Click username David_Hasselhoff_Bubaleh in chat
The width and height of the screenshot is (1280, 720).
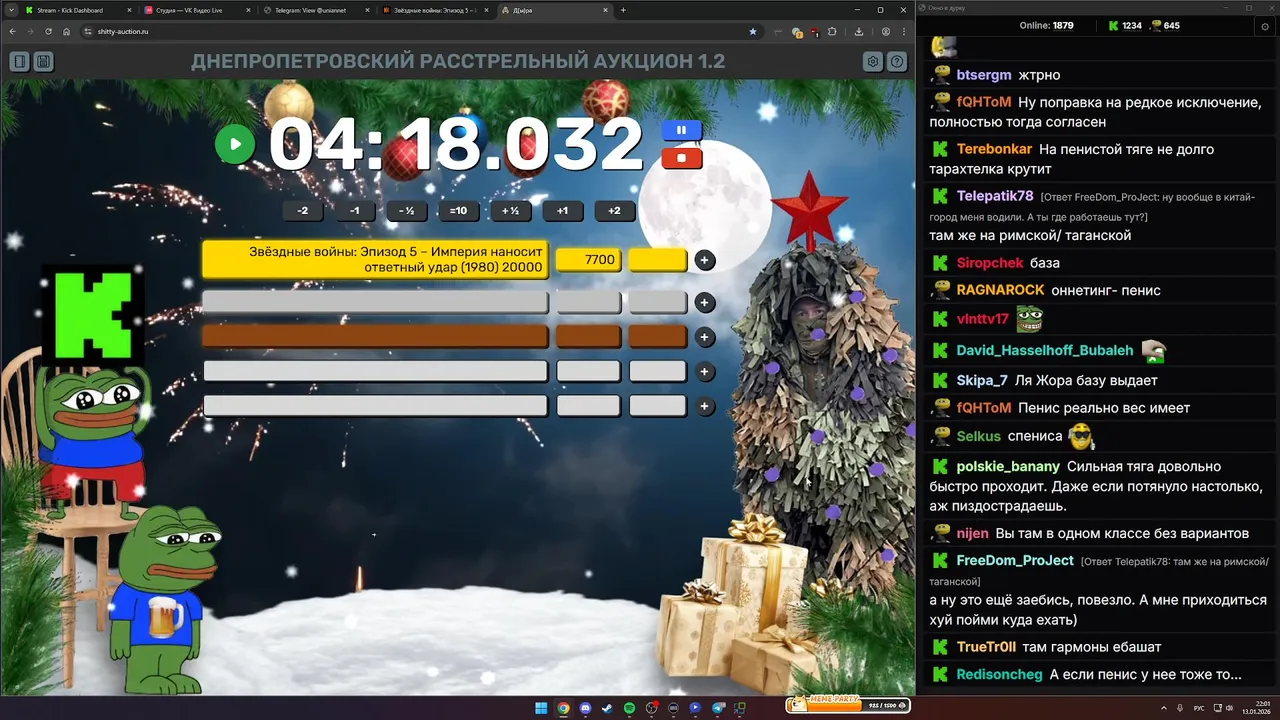(1045, 350)
